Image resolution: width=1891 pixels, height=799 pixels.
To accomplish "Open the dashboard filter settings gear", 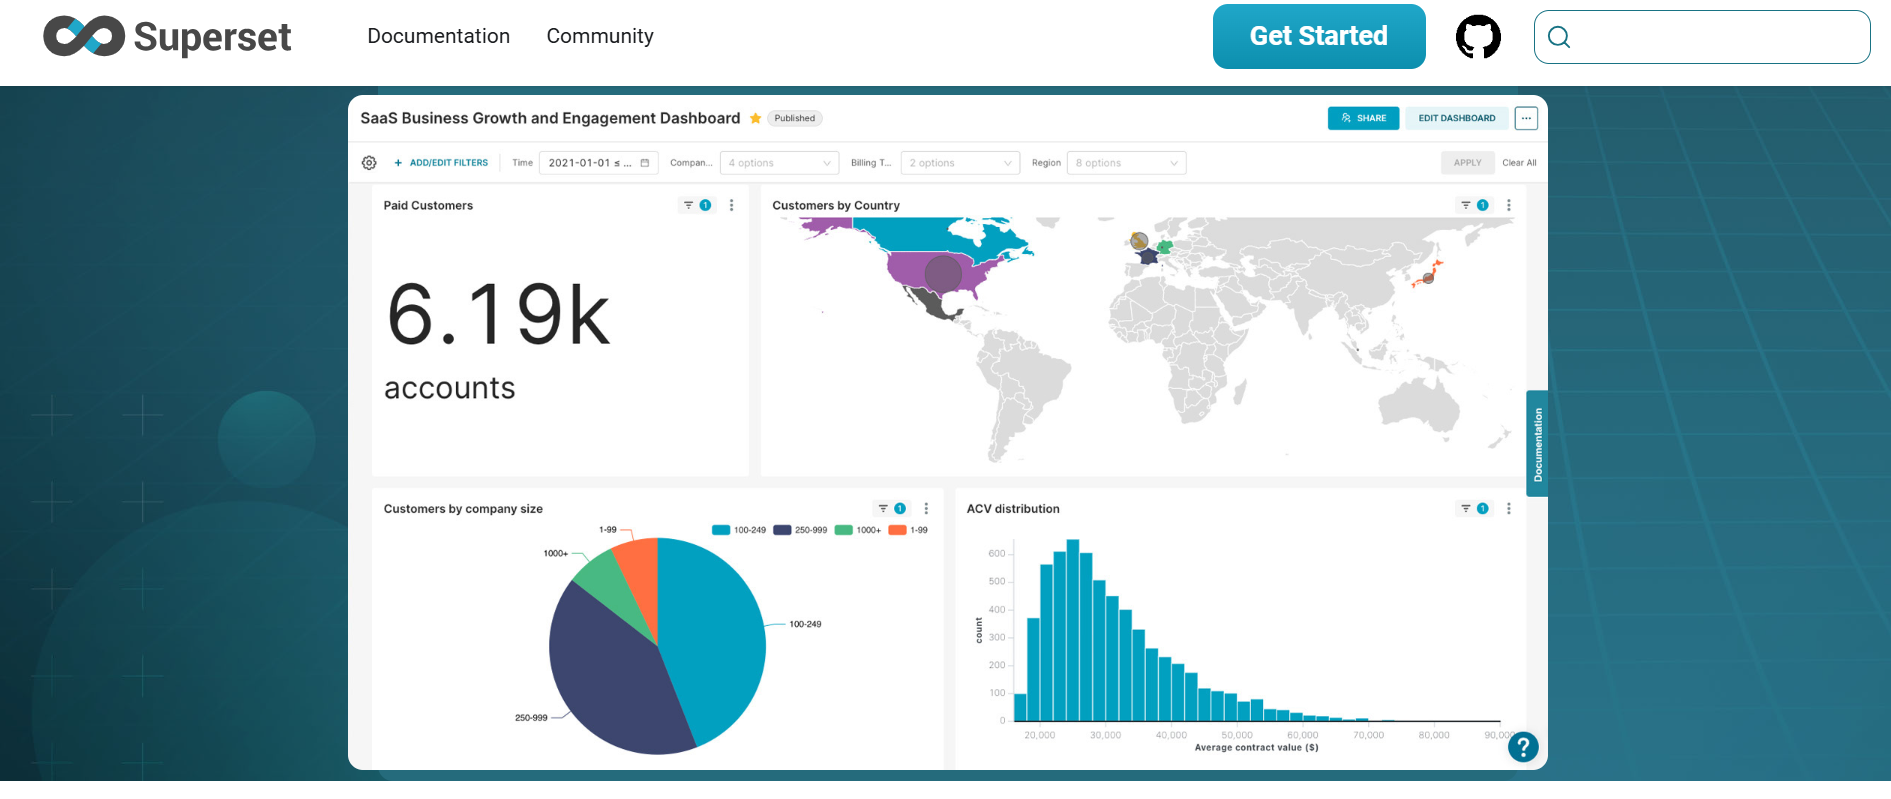I will [x=369, y=163].
